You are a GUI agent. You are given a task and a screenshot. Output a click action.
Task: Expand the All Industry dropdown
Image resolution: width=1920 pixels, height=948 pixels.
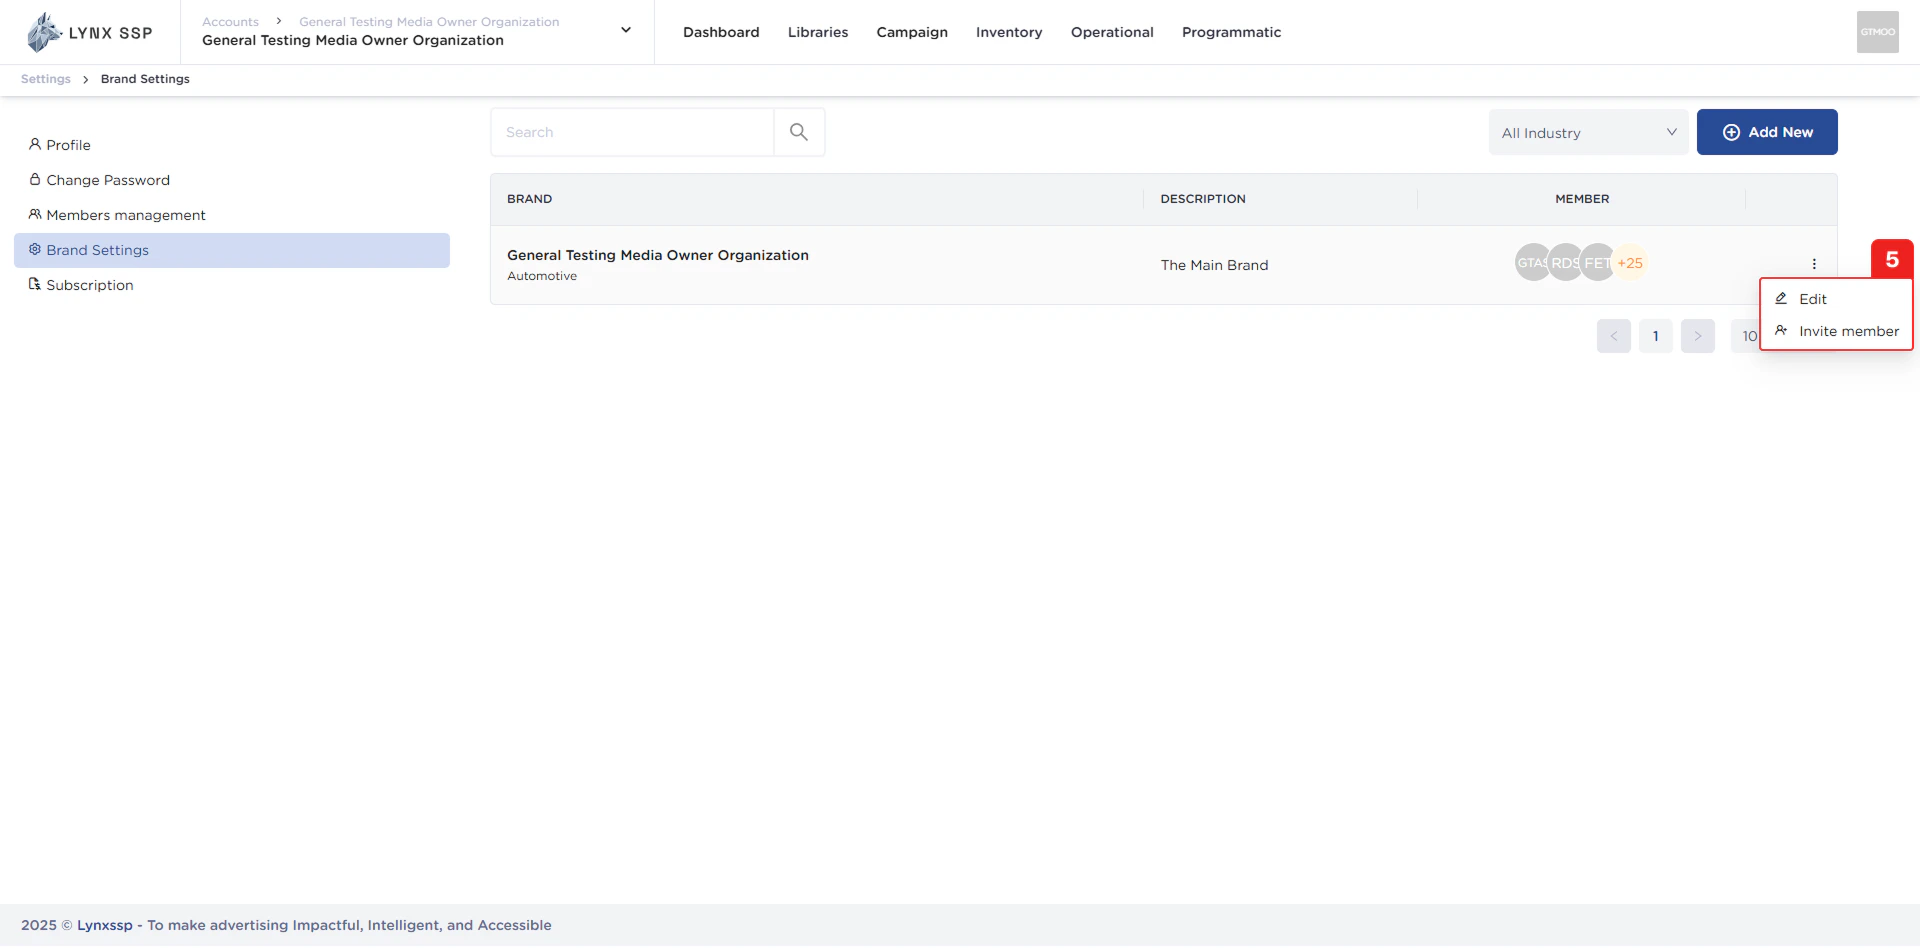tap(1588, 132)
